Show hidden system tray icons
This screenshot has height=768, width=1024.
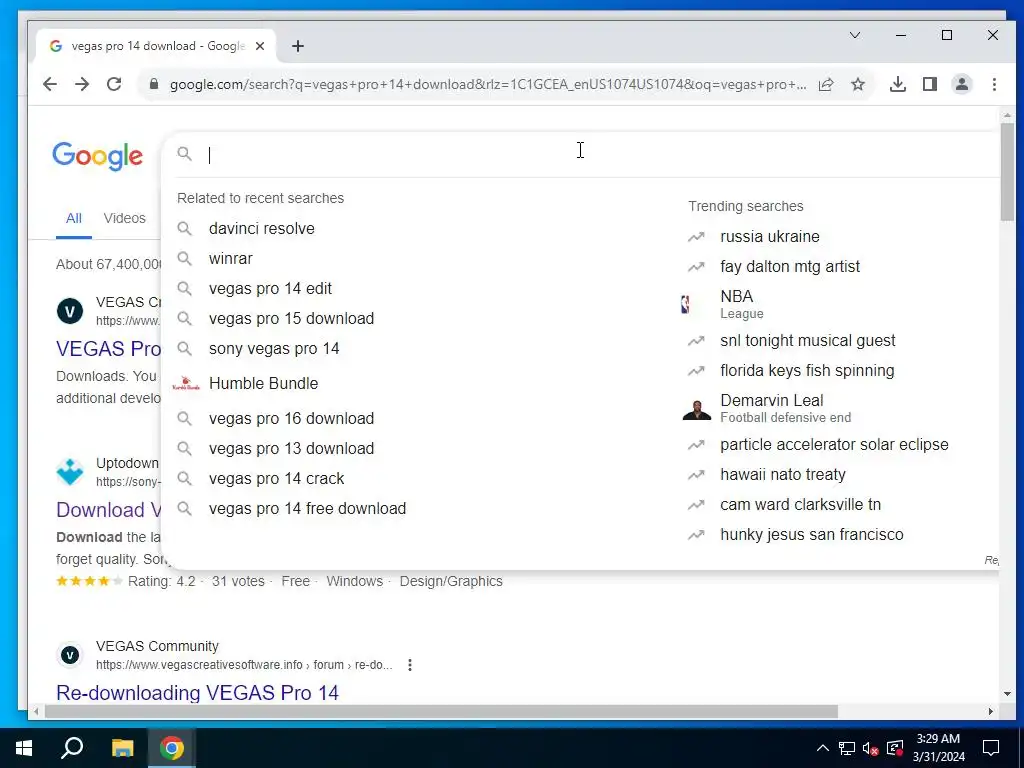(823, 748)
